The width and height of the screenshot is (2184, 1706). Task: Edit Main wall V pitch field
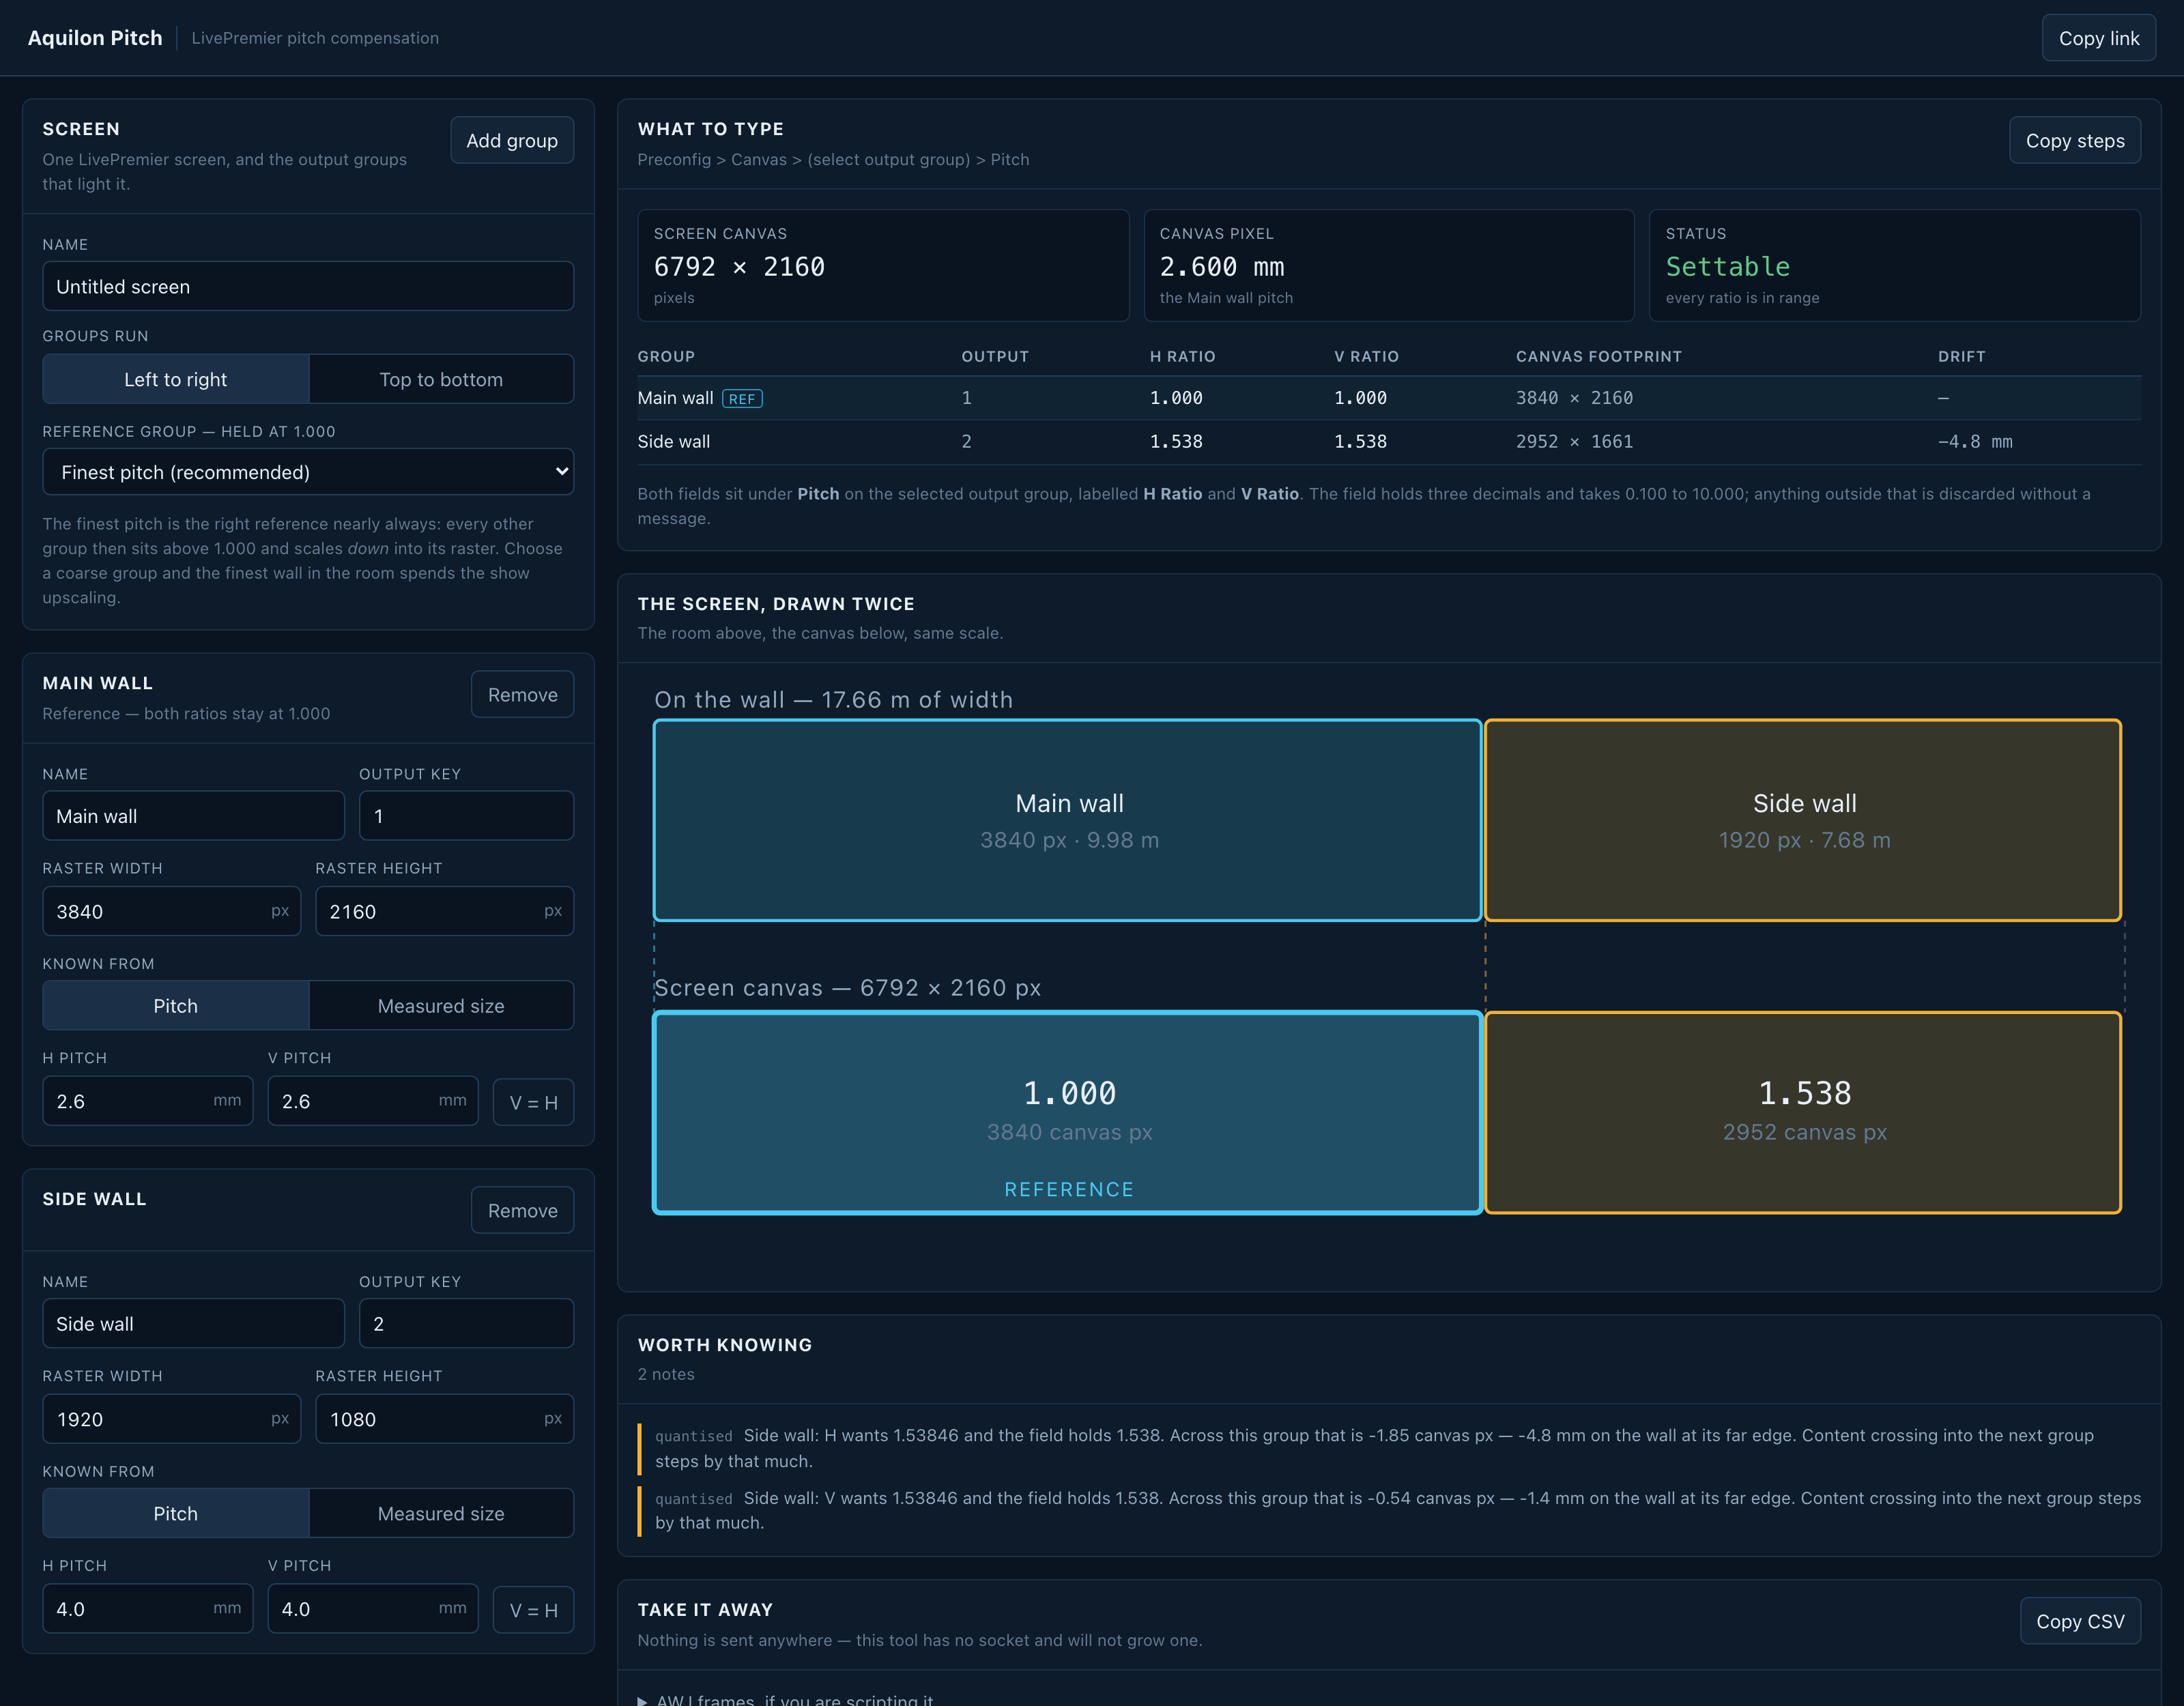(373, 1101)
